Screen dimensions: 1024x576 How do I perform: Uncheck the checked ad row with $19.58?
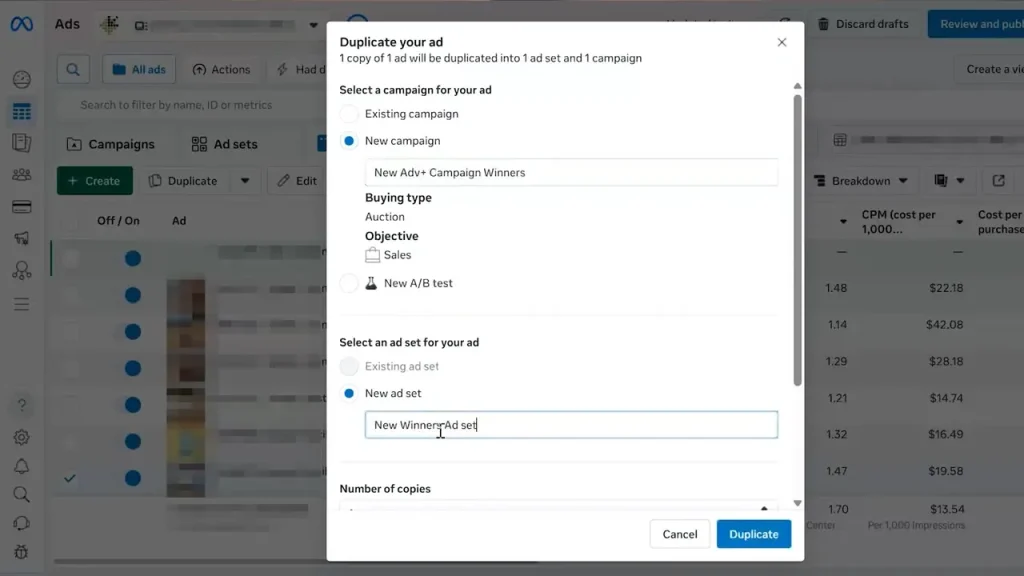70,479
